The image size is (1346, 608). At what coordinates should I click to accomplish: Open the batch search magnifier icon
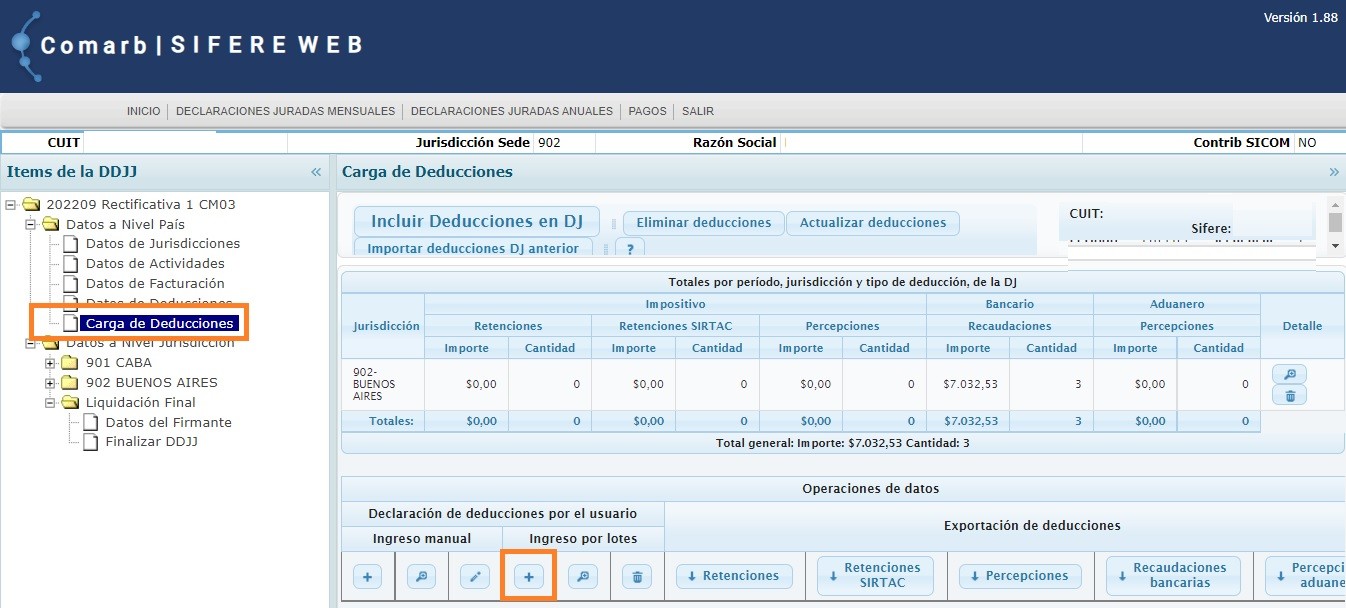point(582,575)
